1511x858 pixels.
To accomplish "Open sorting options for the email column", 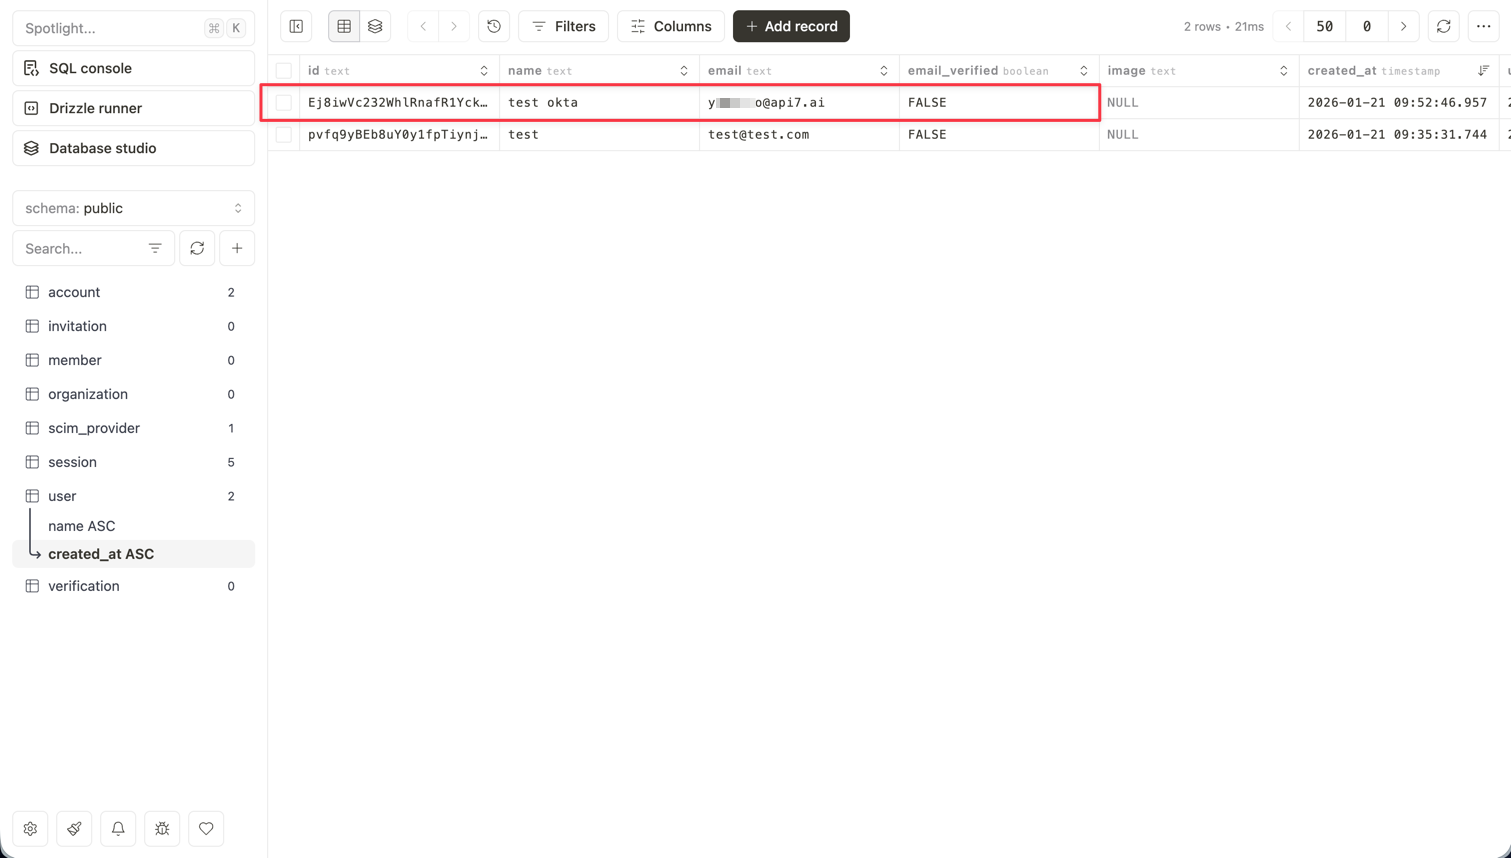I will tap(882, 70).
